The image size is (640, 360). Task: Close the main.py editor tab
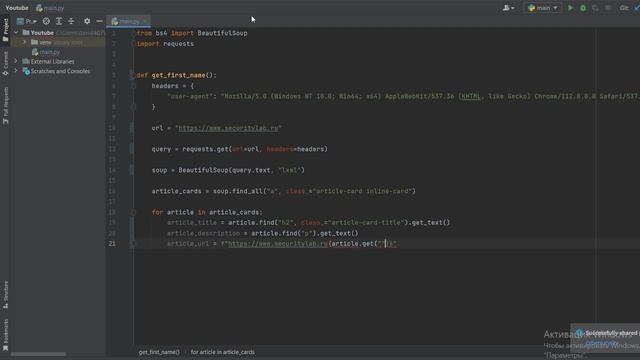pos(145,21)
